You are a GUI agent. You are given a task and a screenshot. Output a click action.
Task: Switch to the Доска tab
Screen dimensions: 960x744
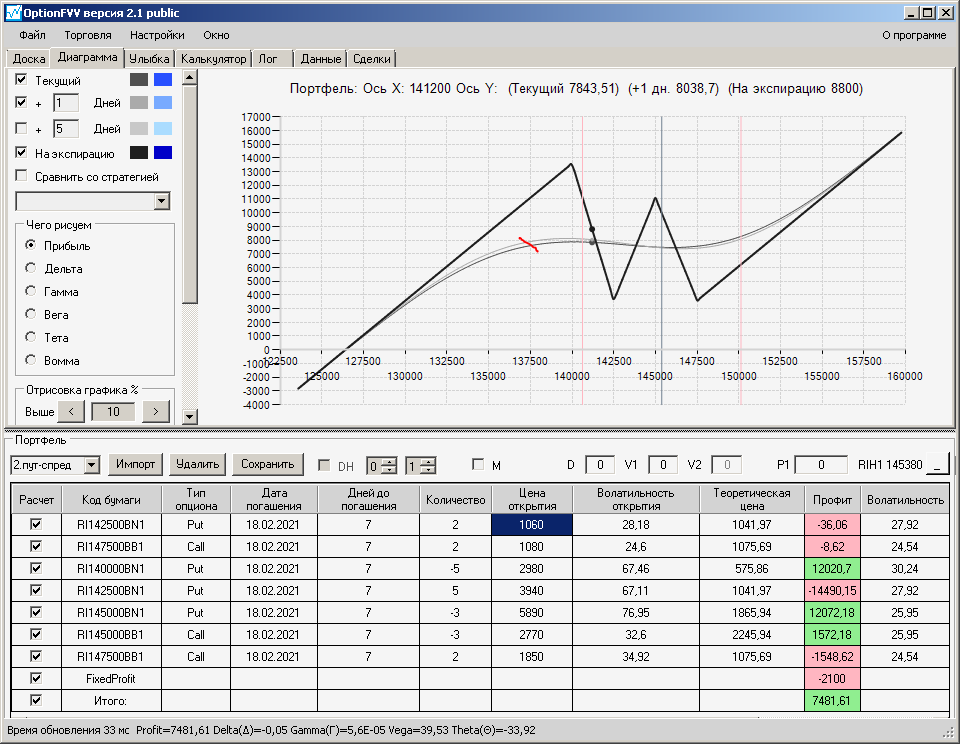pos(29,59)
